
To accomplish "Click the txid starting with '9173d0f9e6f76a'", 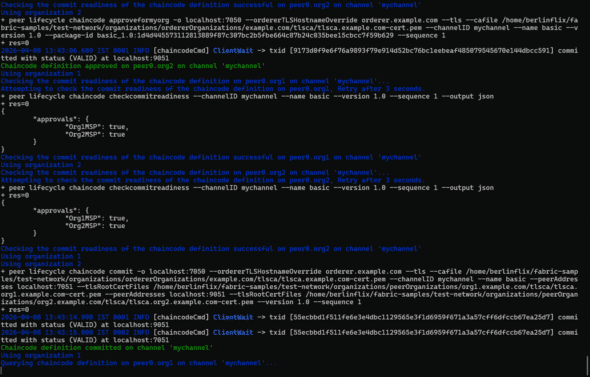I will [421, 50].
